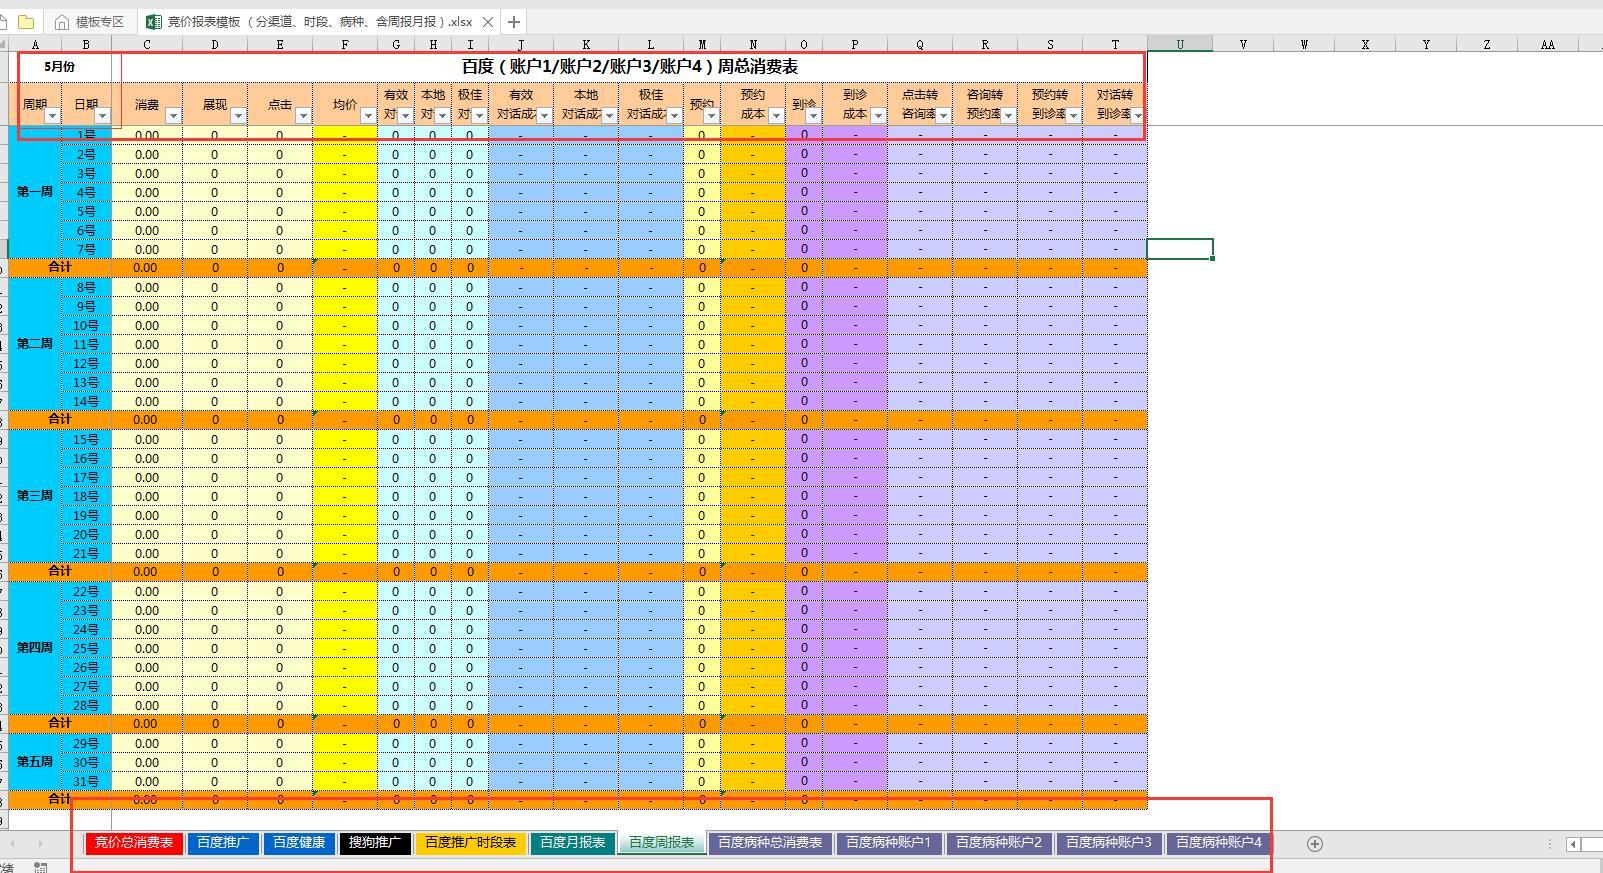Image resolution: width=1603 pixels, height=873 pixels.
Task: Select the 第五周 merged cell
Action: pos(35,762)
